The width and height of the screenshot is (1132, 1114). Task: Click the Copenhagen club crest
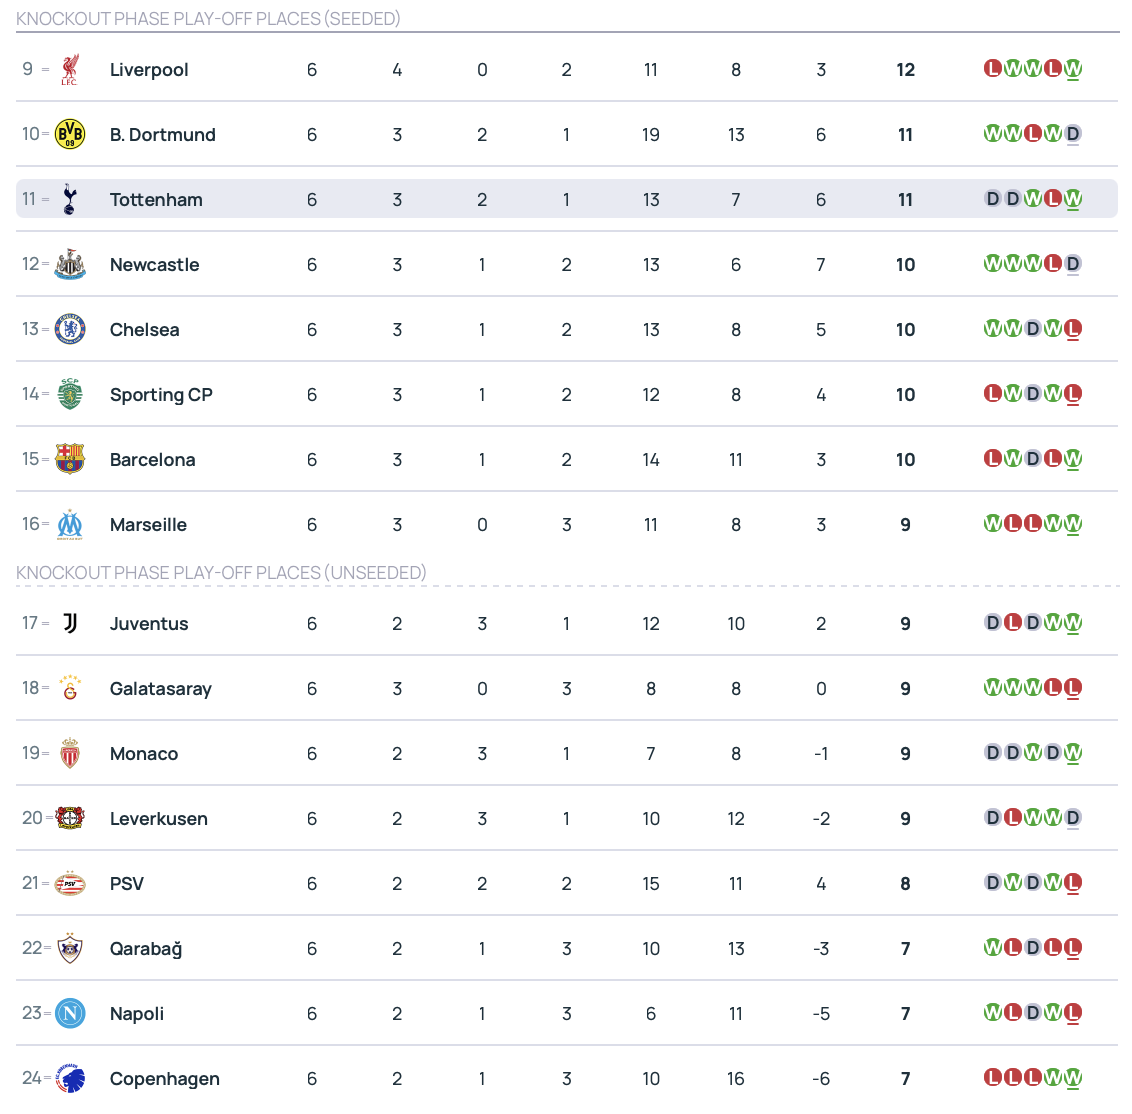(x=69, y=1078)
